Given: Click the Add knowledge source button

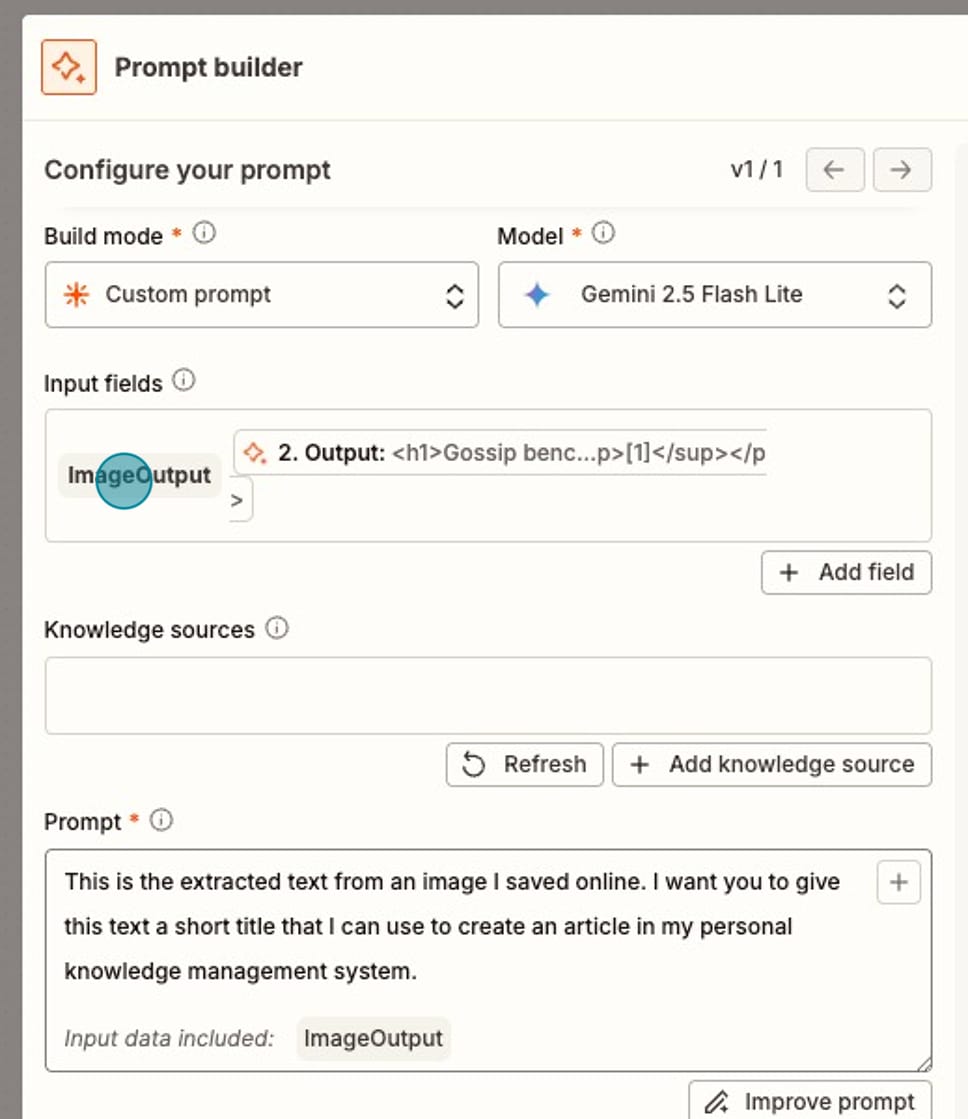Looking at the screenshot, I should coord(771,764).
